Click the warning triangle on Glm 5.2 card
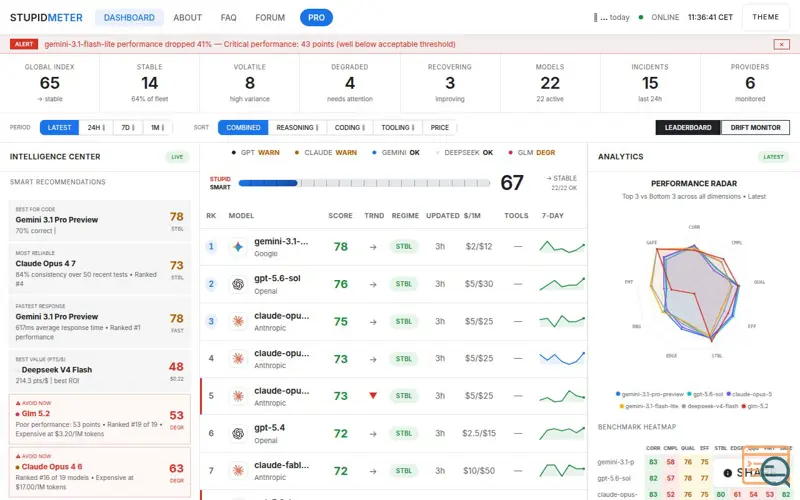Viewport: 800px width, 500px height. click(18, 403)
